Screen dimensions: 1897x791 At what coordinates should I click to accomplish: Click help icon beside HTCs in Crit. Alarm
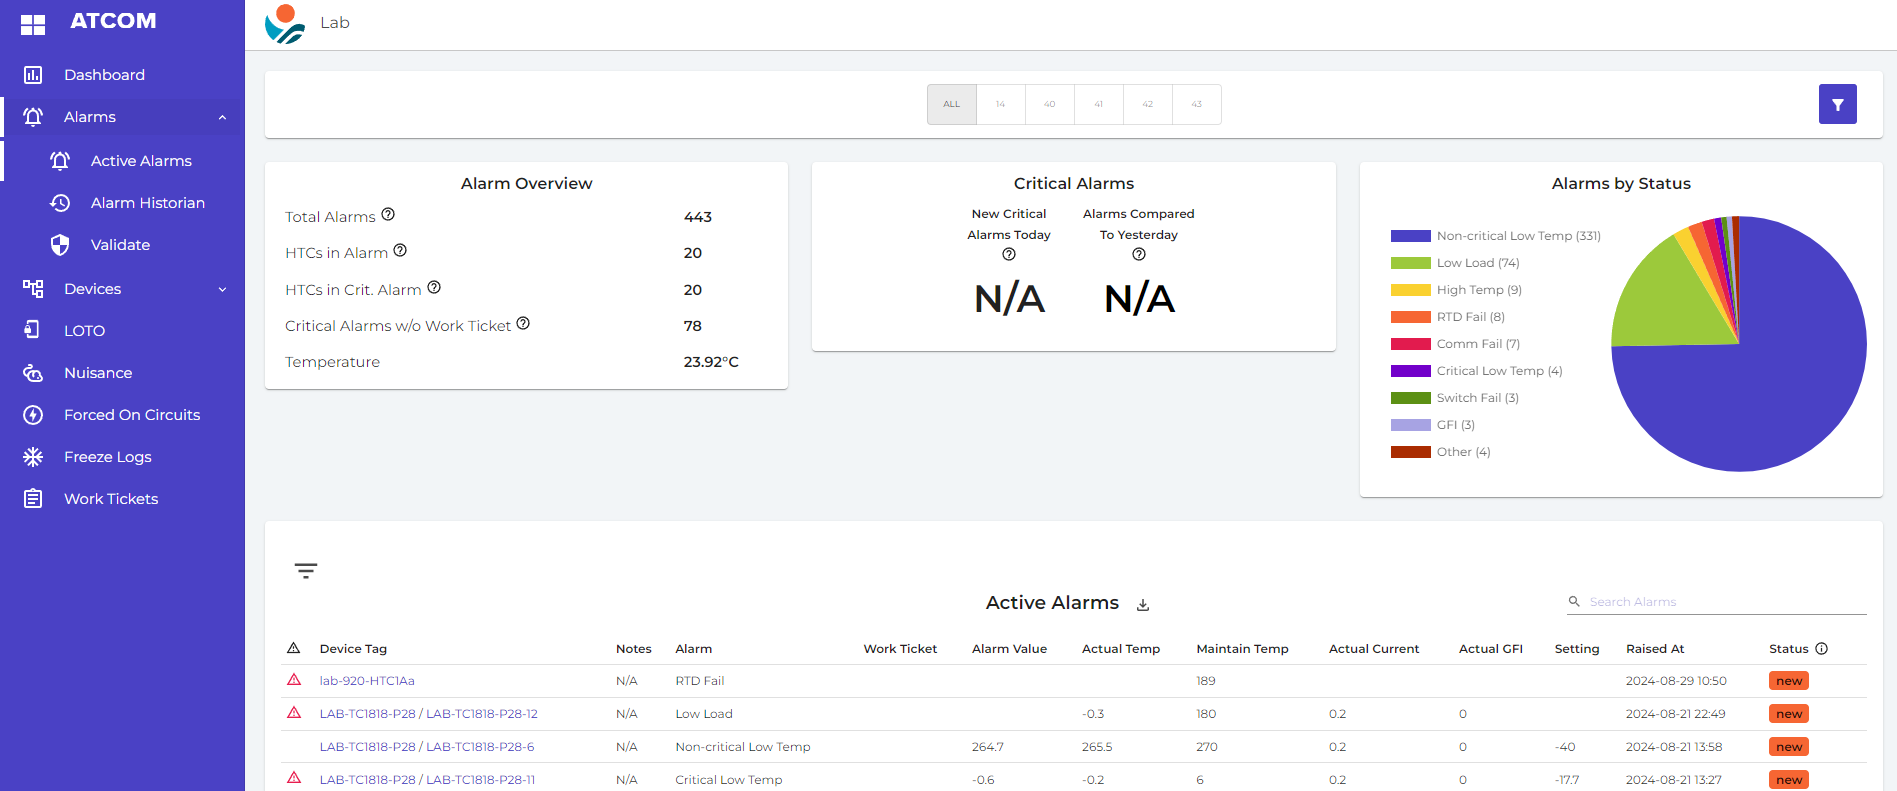[434, 288]
